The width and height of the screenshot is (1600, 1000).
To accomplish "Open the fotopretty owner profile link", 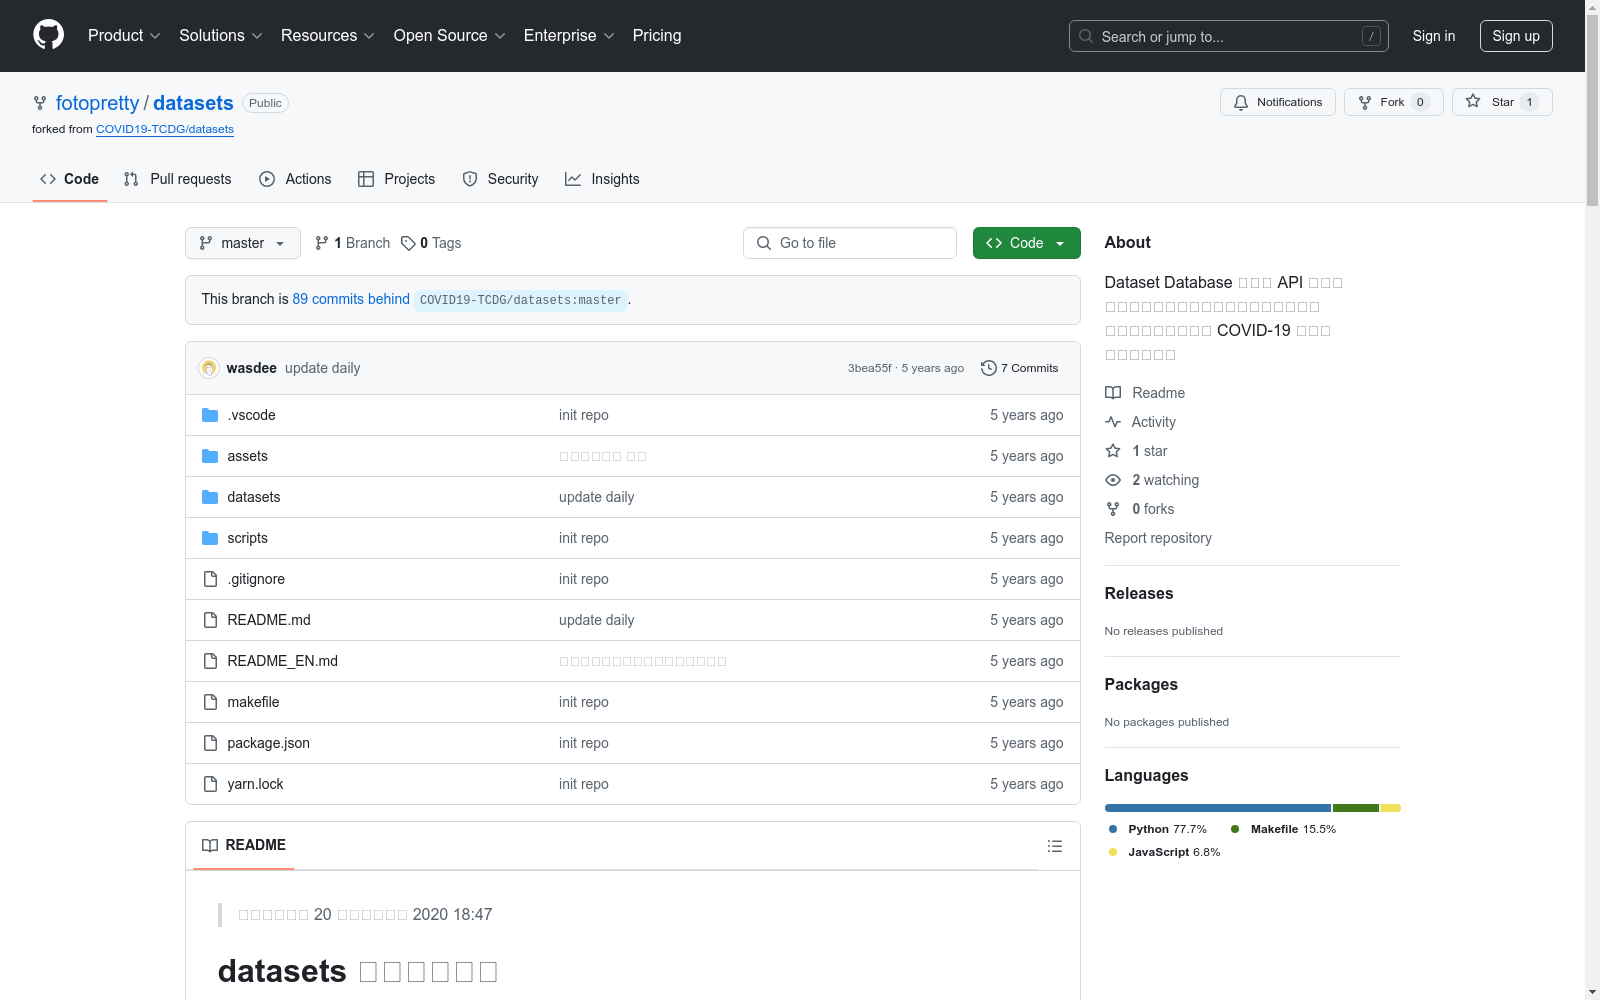I will pos(98,103).
